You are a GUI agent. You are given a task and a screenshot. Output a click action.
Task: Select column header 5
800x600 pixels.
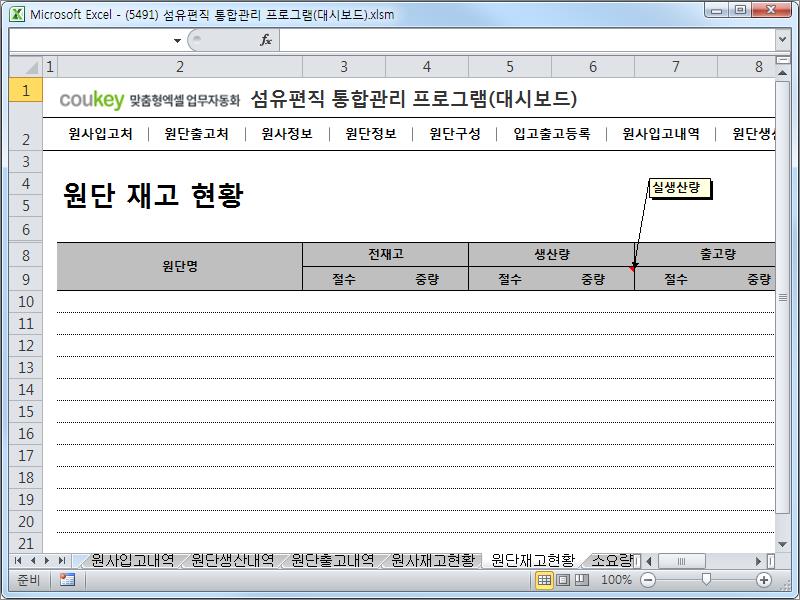click(x=510, y=67)
